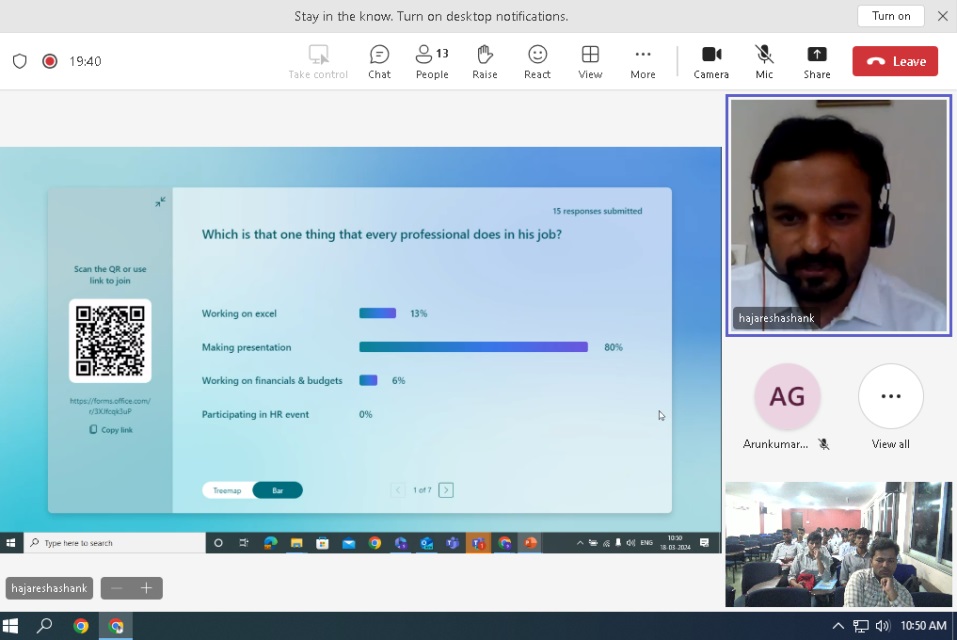This screenshot has height=640, width=957.
Task: Click the shared screen's Start button
Action: click(x=11, y=542)
